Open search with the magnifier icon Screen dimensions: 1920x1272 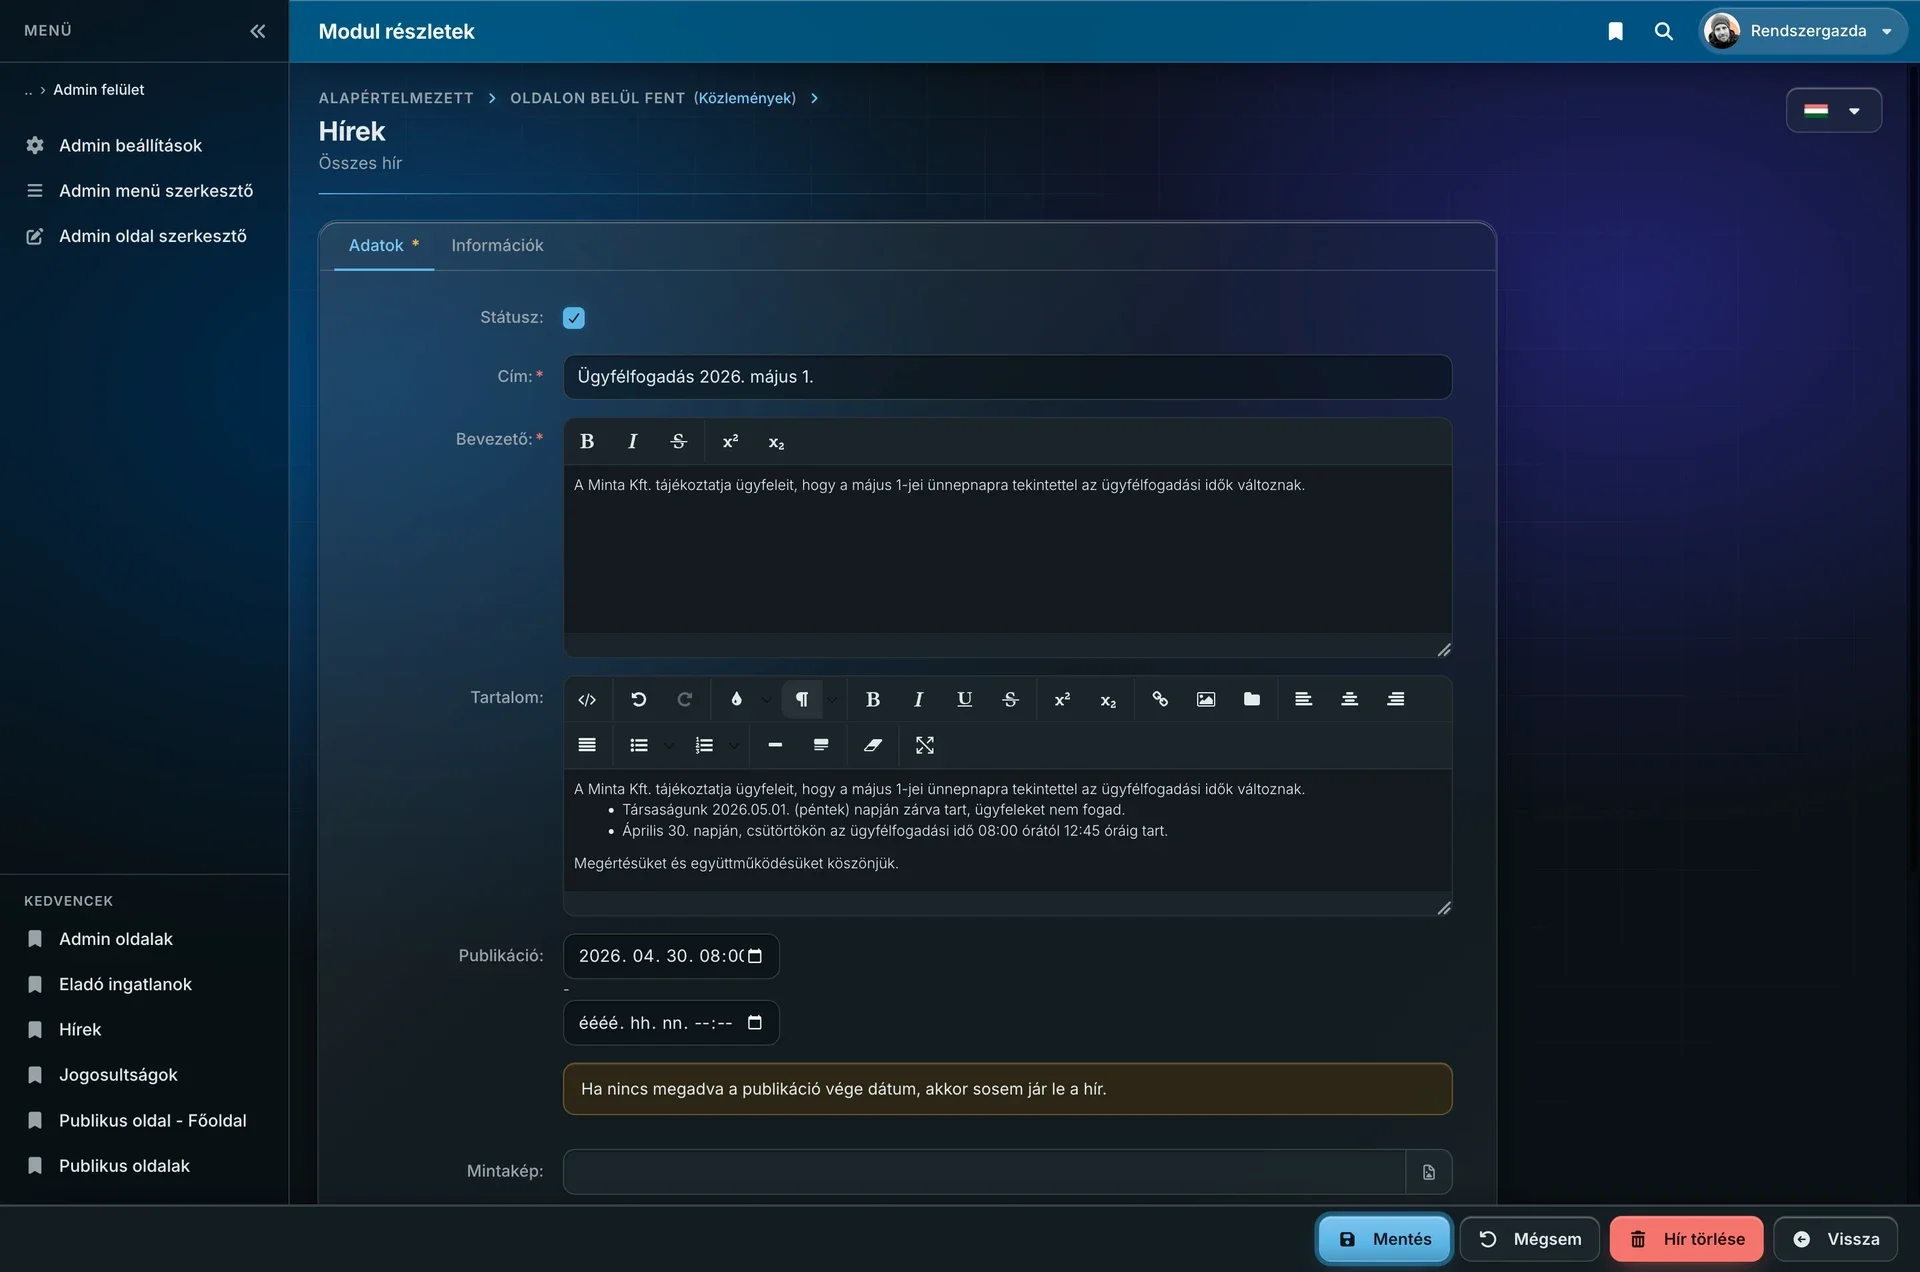1664,31
